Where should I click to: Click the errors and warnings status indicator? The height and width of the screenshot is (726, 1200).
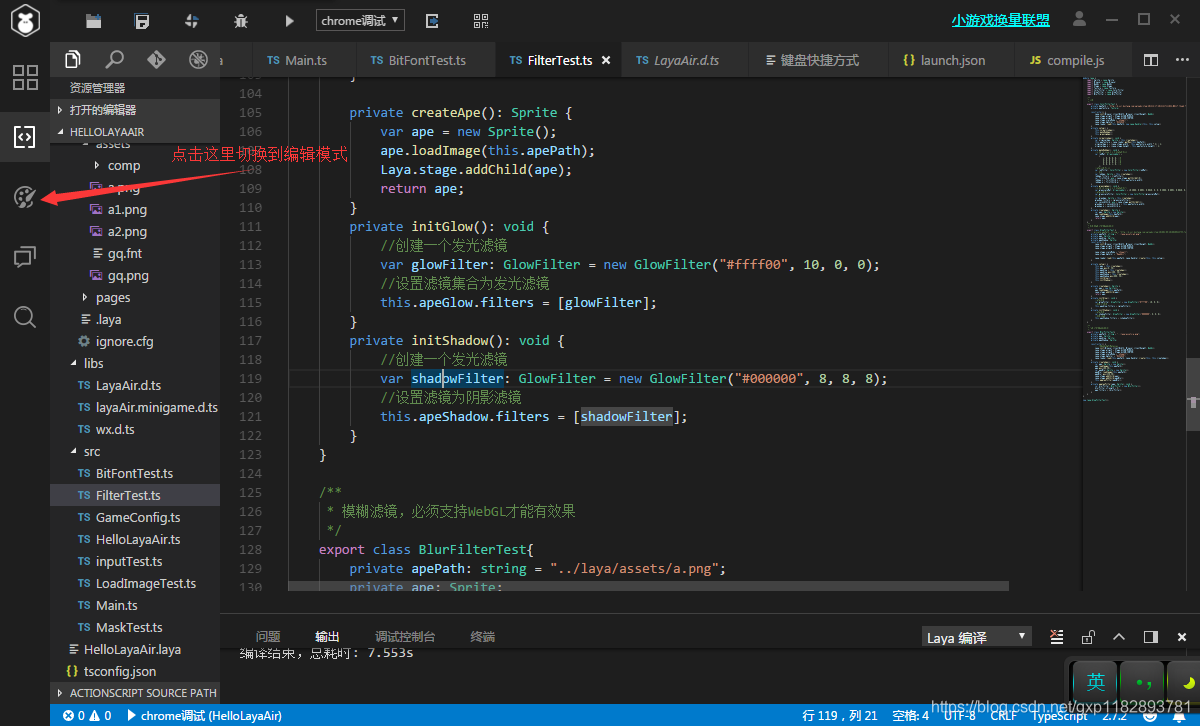click(87, 715)
